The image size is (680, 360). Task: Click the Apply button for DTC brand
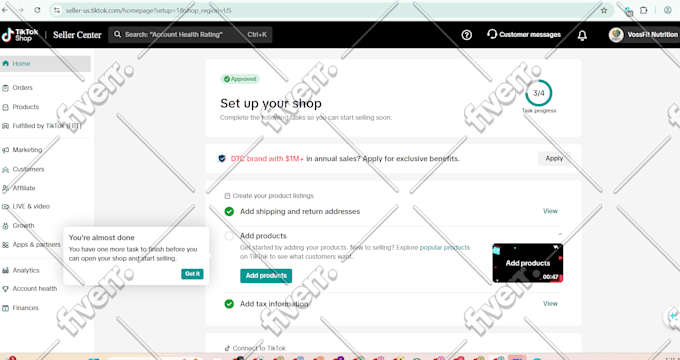[554, 158]
